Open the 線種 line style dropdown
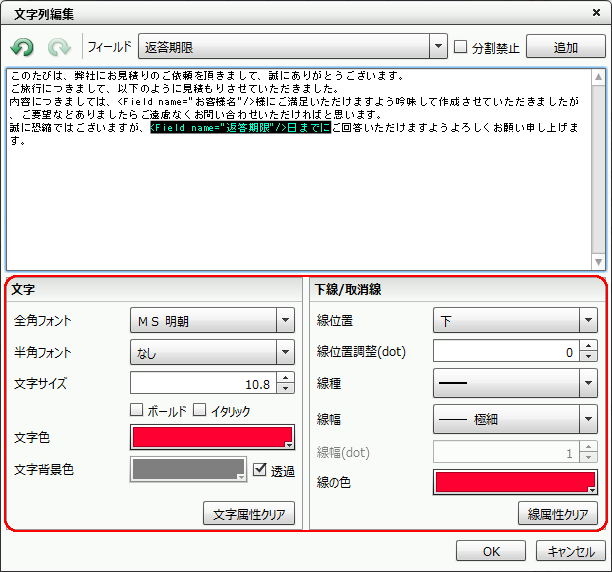The width and height of the screenshot is (612, 572). (515, 383)
